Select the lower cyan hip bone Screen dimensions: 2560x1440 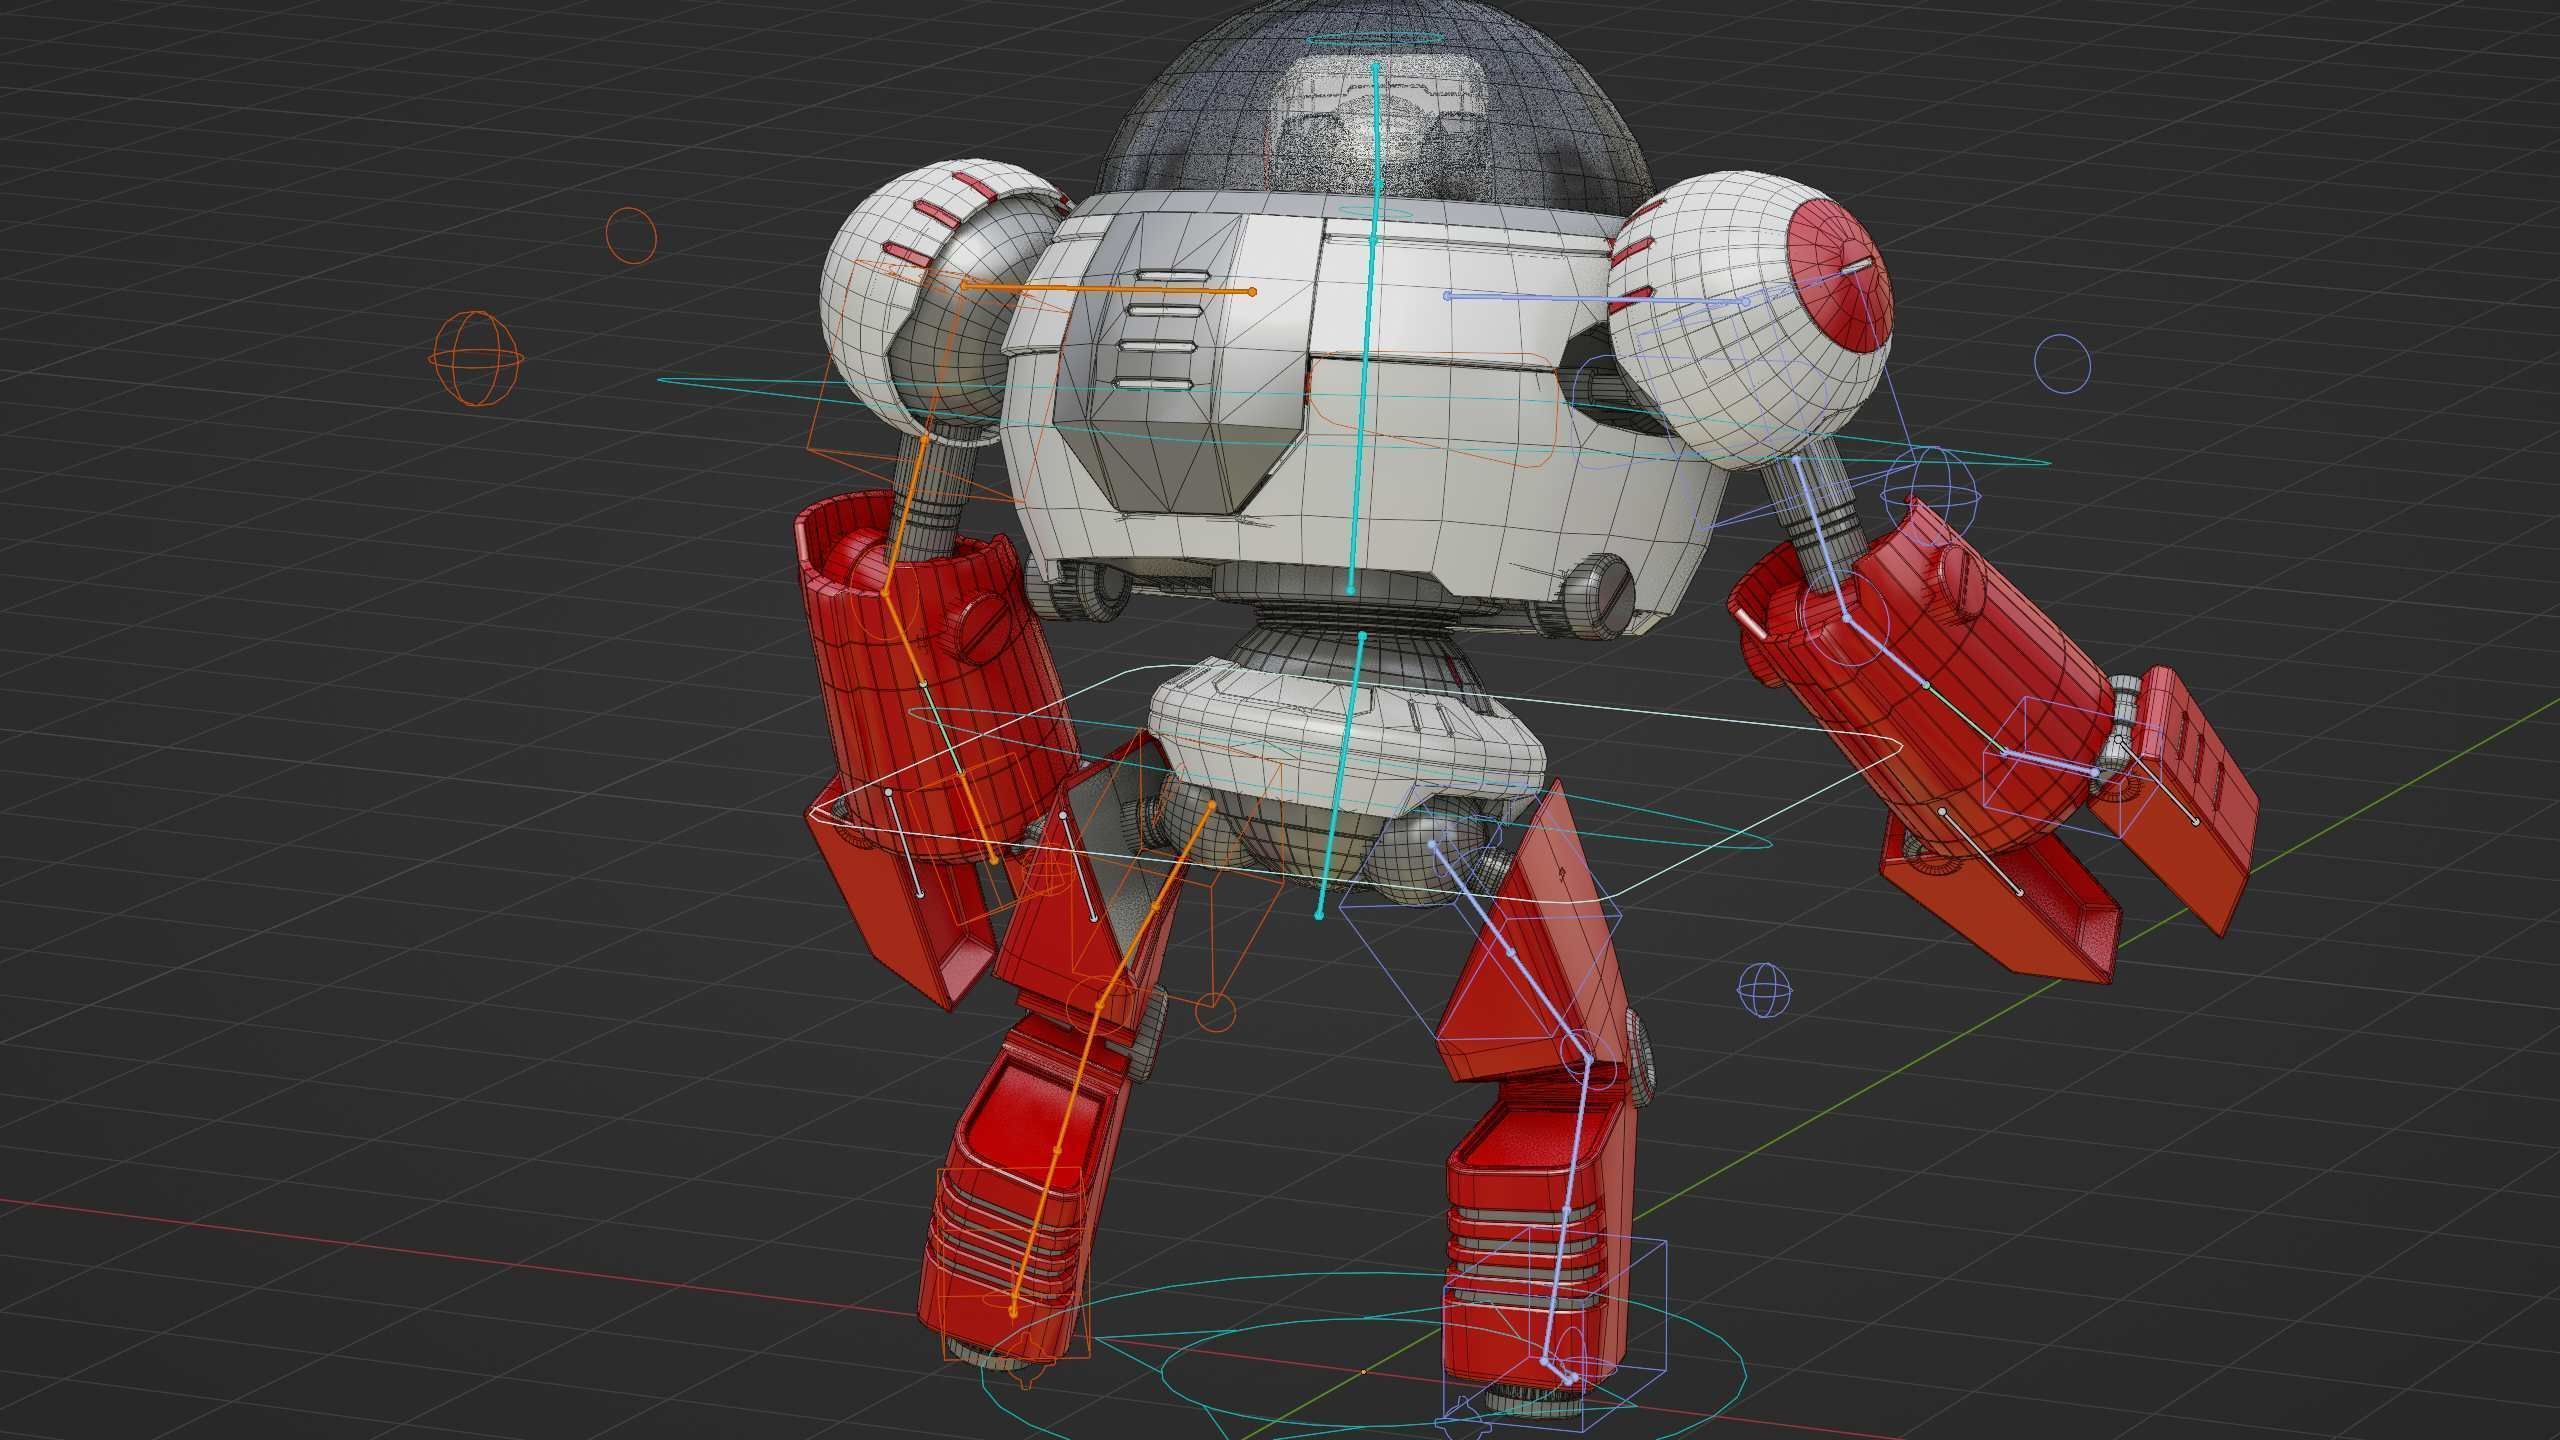coord(1341,775)
